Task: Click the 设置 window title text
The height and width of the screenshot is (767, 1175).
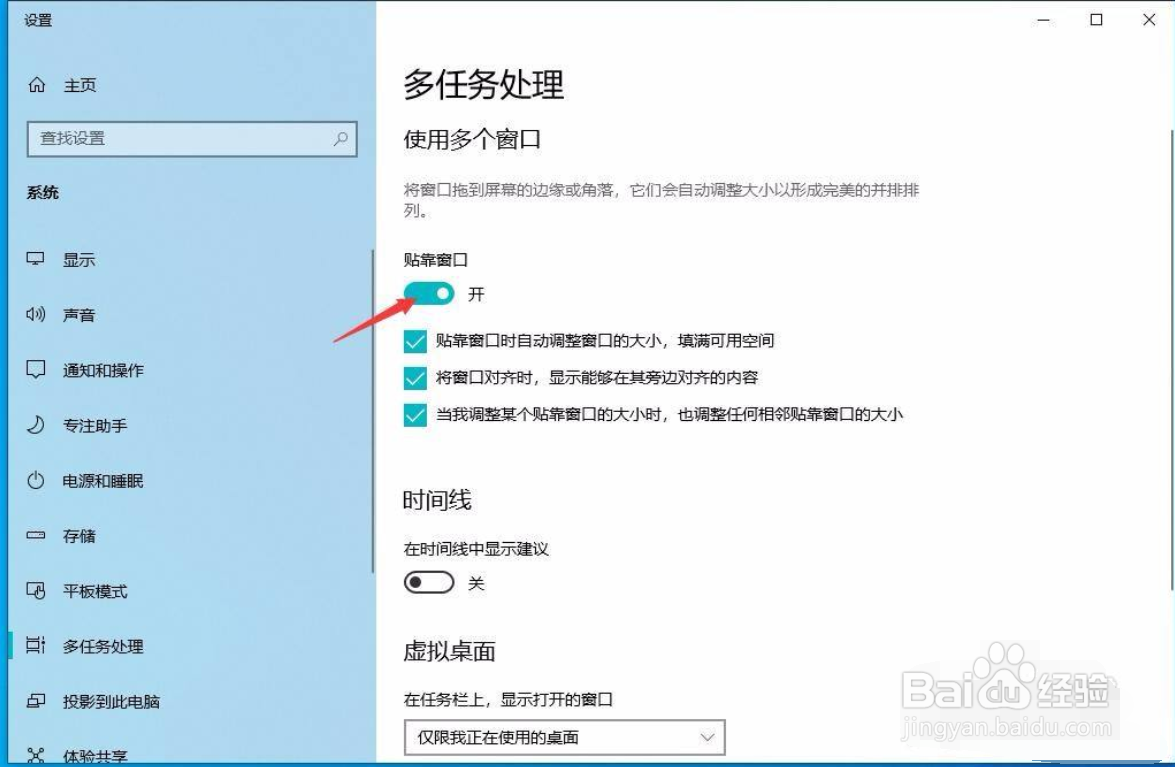Action: click(x=38, y=20)
